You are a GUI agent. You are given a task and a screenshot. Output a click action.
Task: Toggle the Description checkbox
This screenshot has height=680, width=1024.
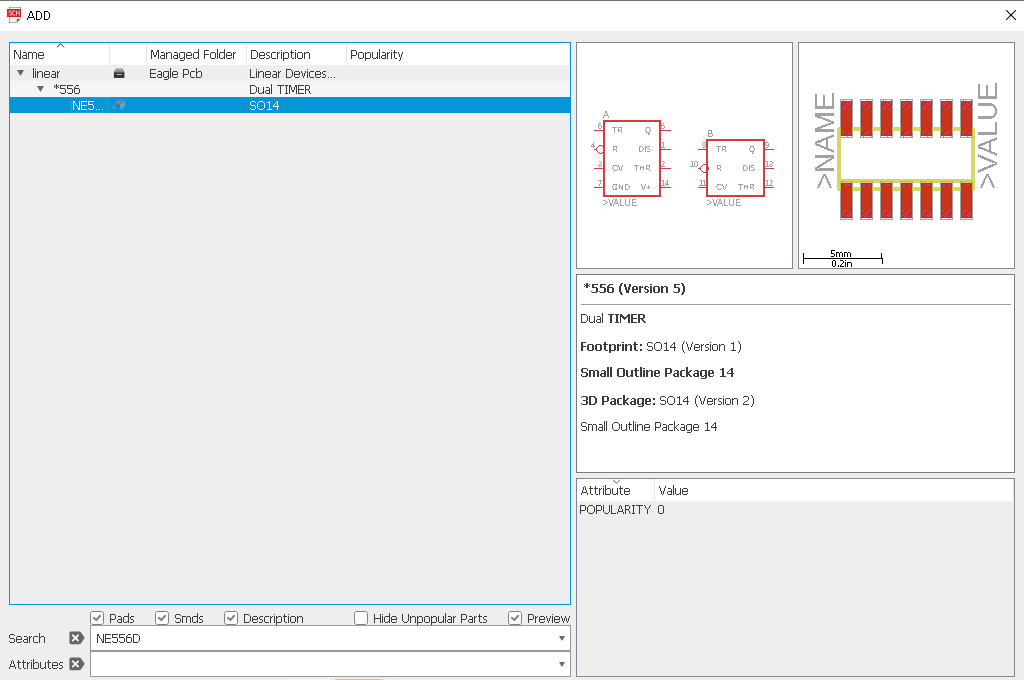click(231, 618)
